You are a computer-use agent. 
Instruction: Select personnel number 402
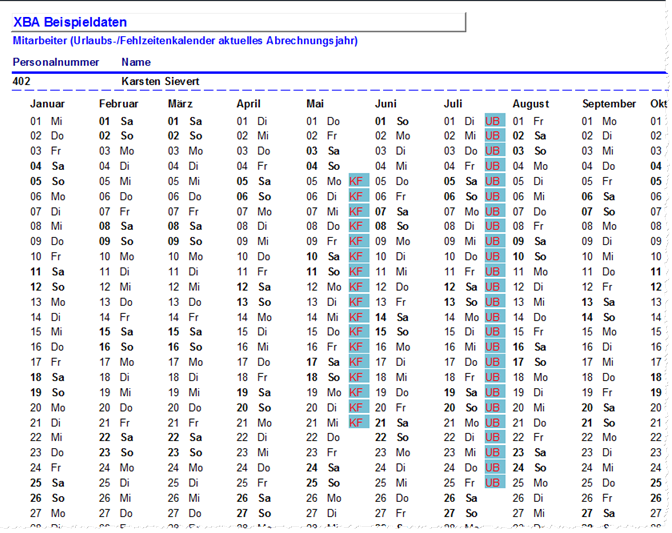21,81
